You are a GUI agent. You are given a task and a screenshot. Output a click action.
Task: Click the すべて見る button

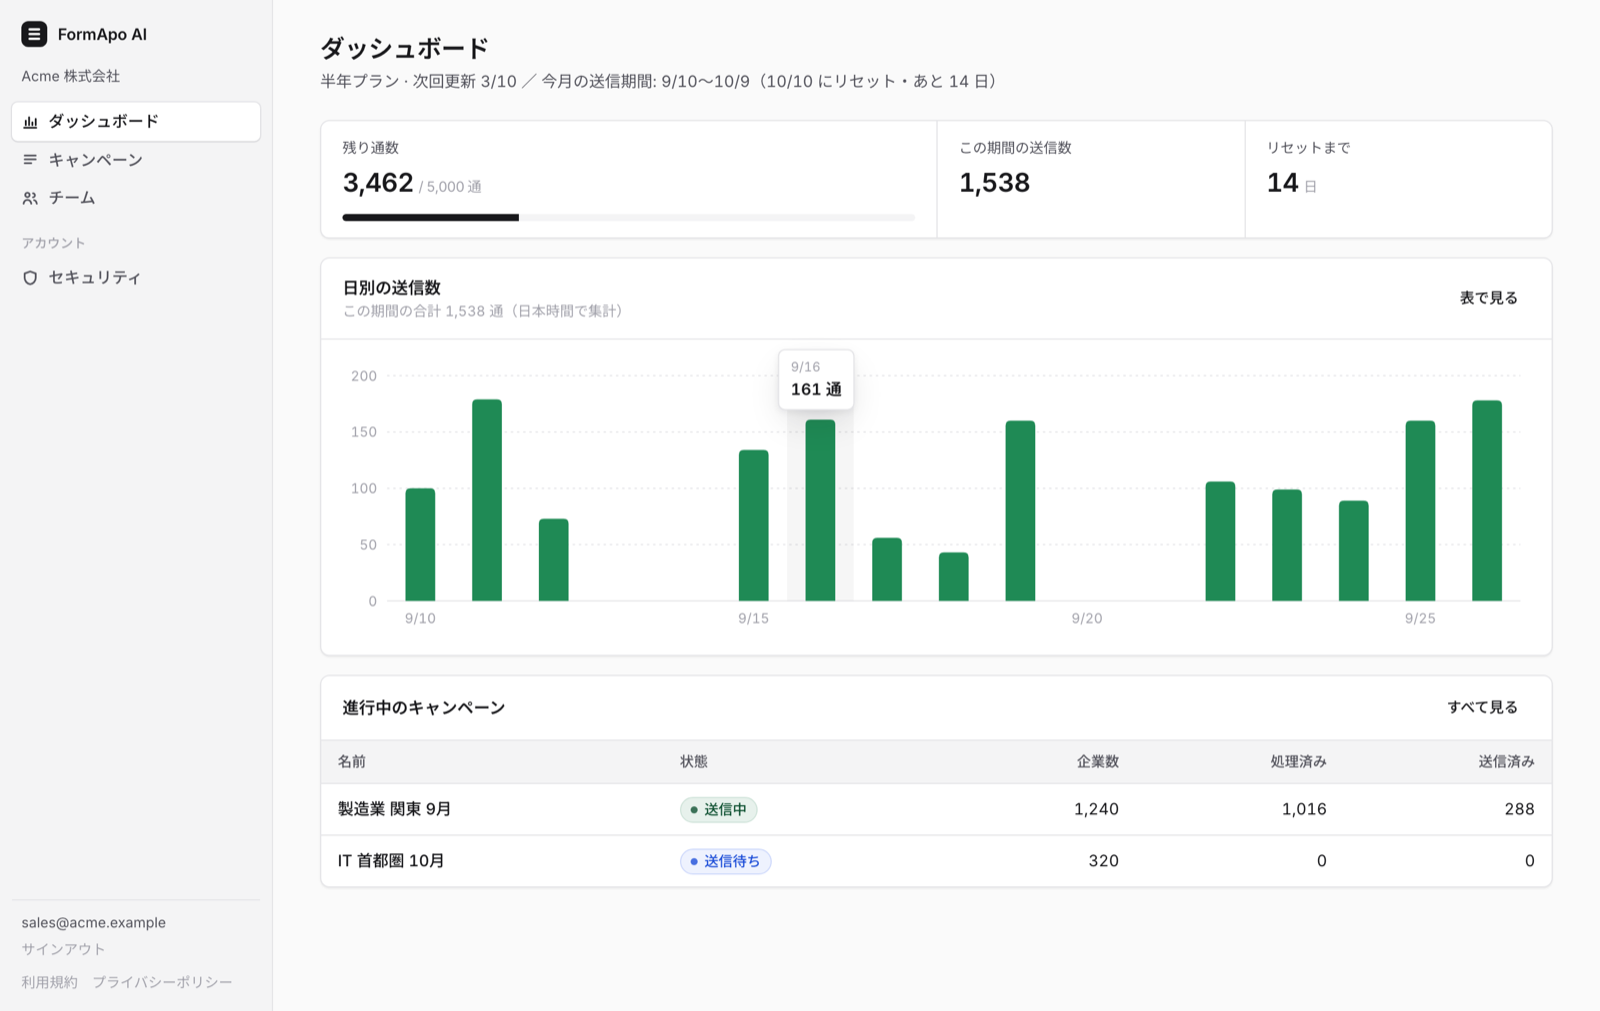click(x=1482, y=707)
